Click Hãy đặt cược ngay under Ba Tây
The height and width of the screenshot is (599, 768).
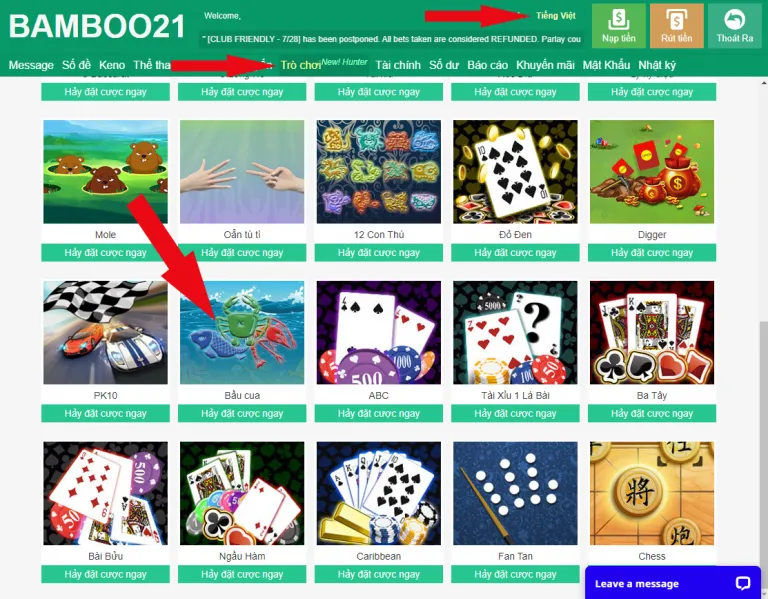652,413
